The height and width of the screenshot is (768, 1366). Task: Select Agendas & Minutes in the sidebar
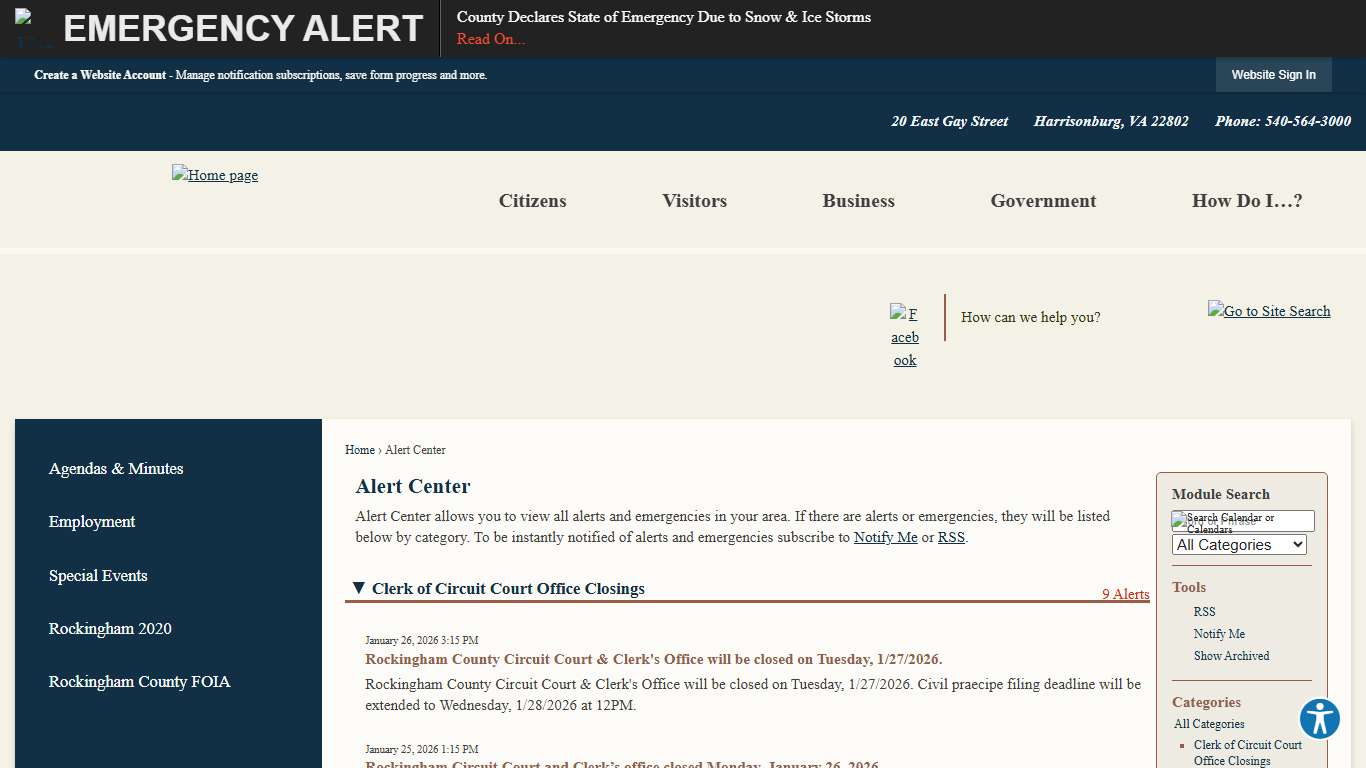116,468
